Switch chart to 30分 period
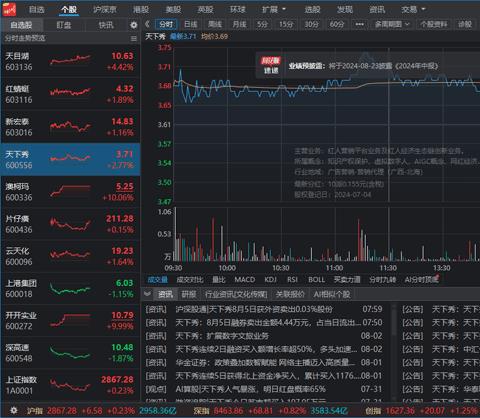Viewport: 480px width, 418px height. [x=311, y=24]
